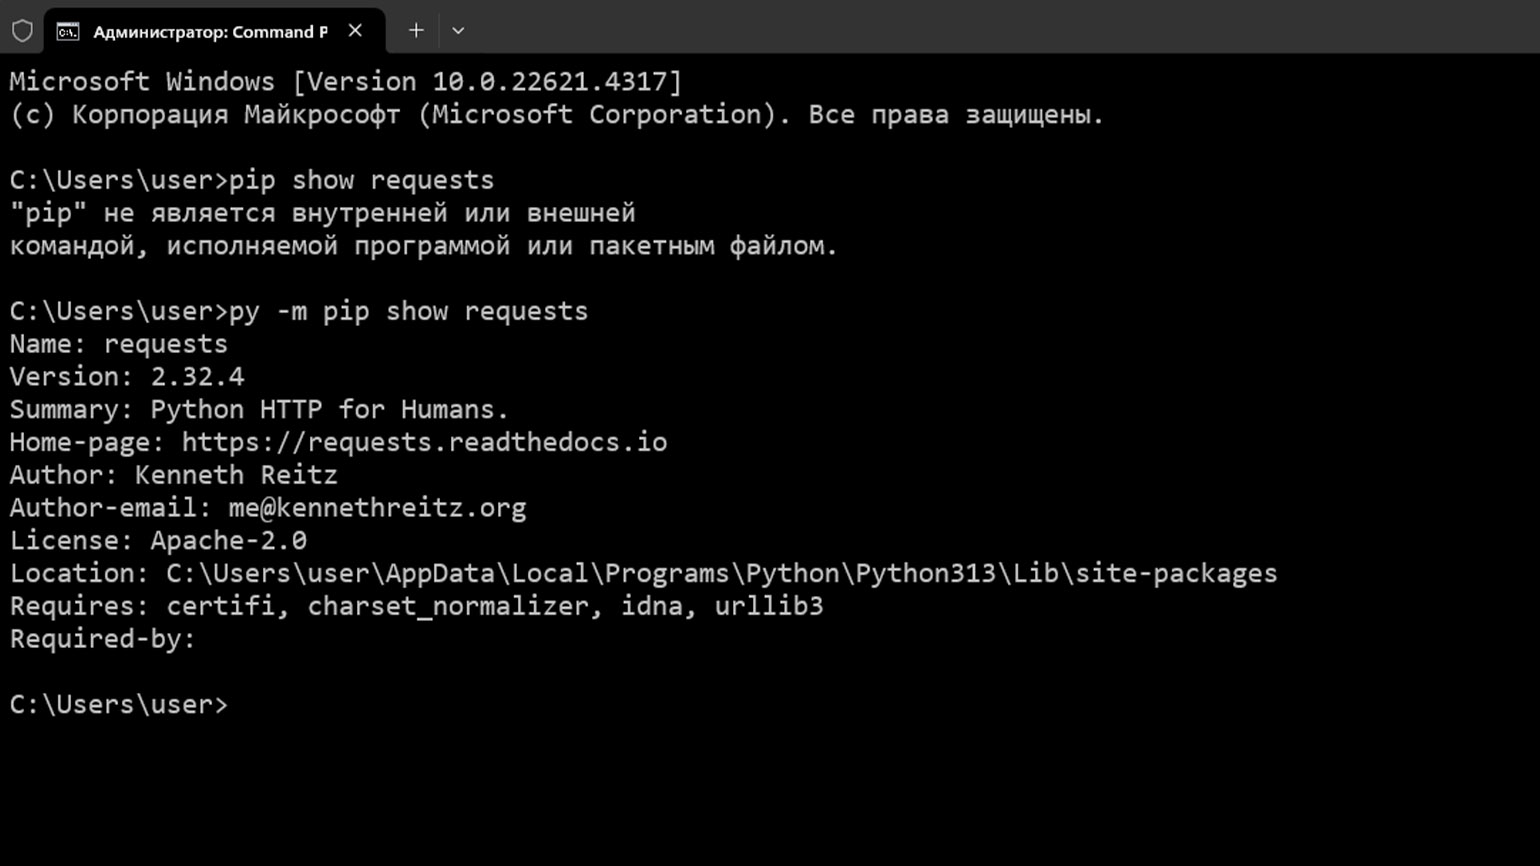Click the administrator shield icon
Screen dimensions: 1540x866
pyautogui.click(x=22, y=31)
